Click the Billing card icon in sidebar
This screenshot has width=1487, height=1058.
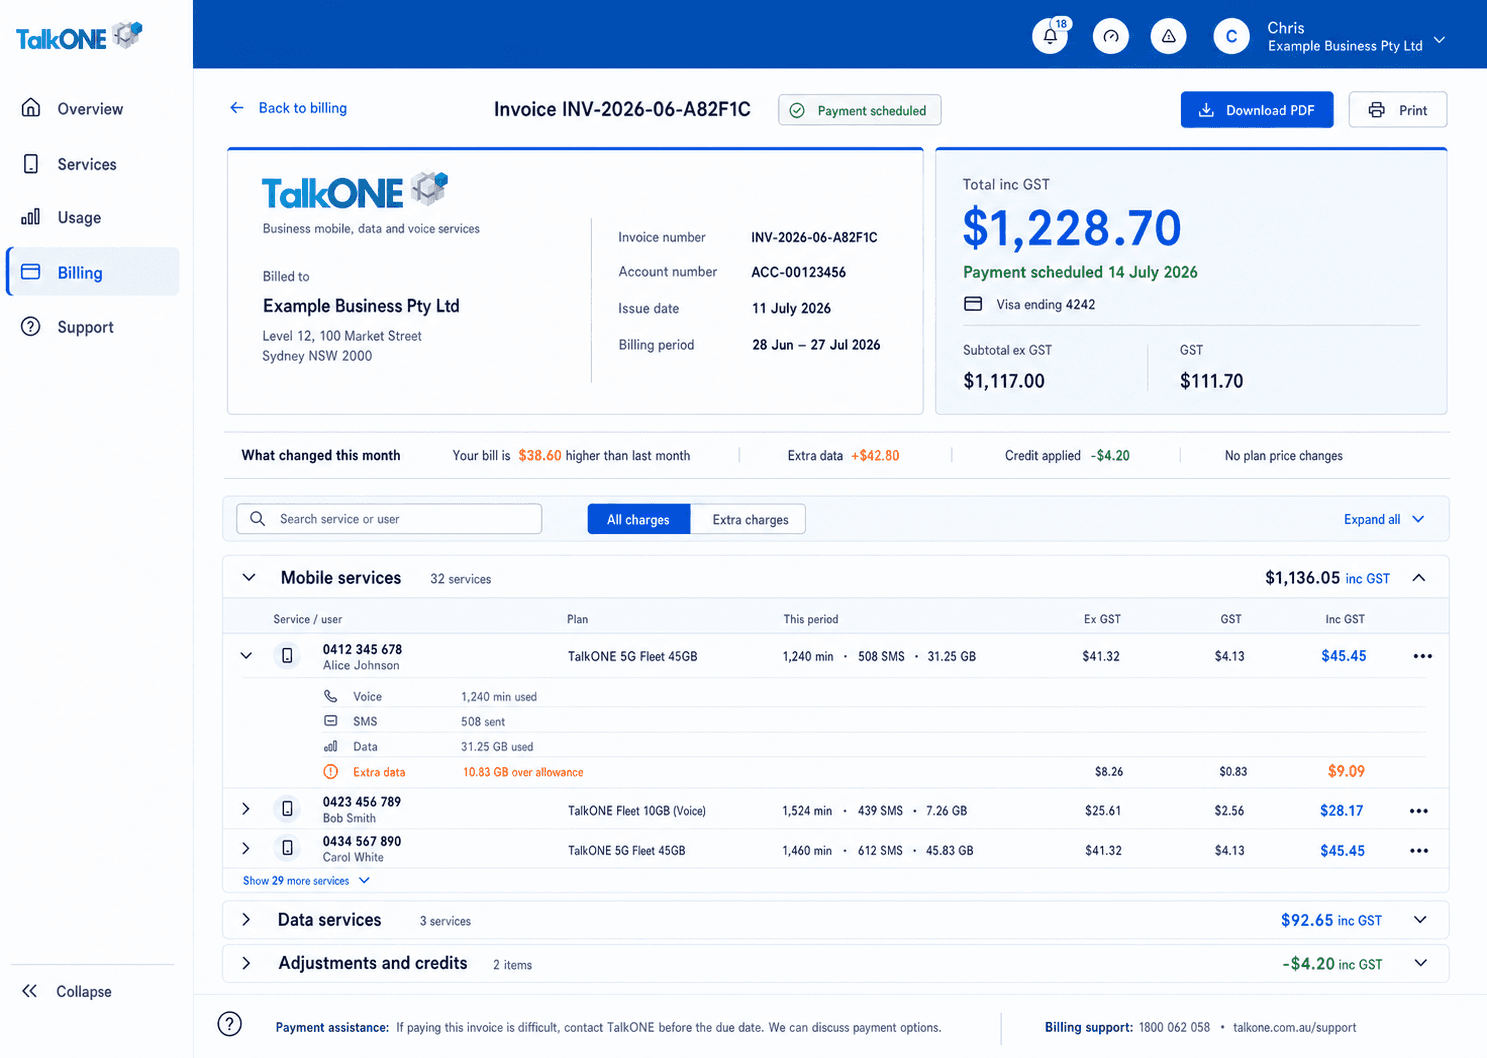click(31, 272)
